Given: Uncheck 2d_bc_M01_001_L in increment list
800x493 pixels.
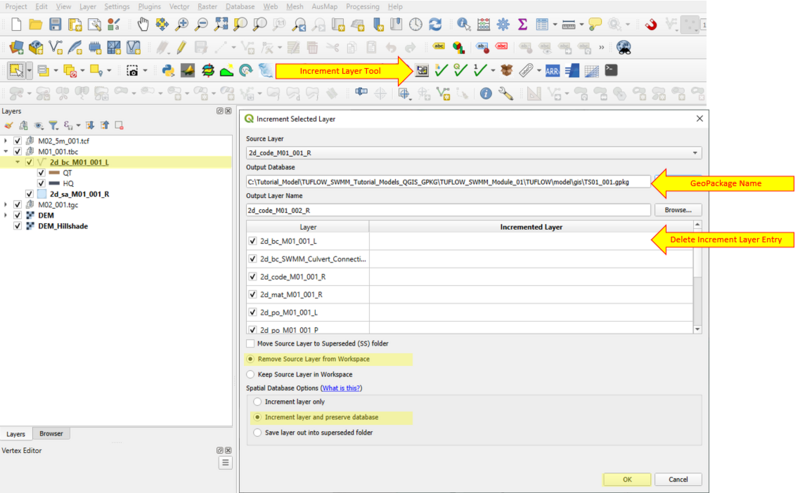Looking at the screenshot, I should pyautogui.click(x=253, y=241).
